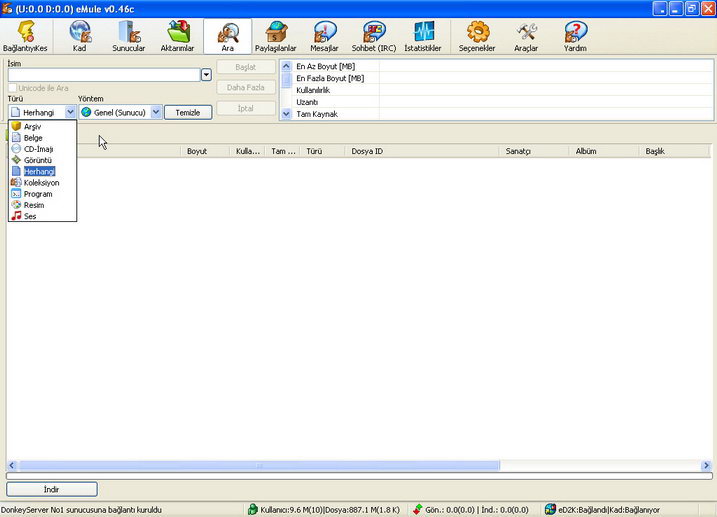
Task: Choose Herhangi from the type list
Action: (42, 171)
